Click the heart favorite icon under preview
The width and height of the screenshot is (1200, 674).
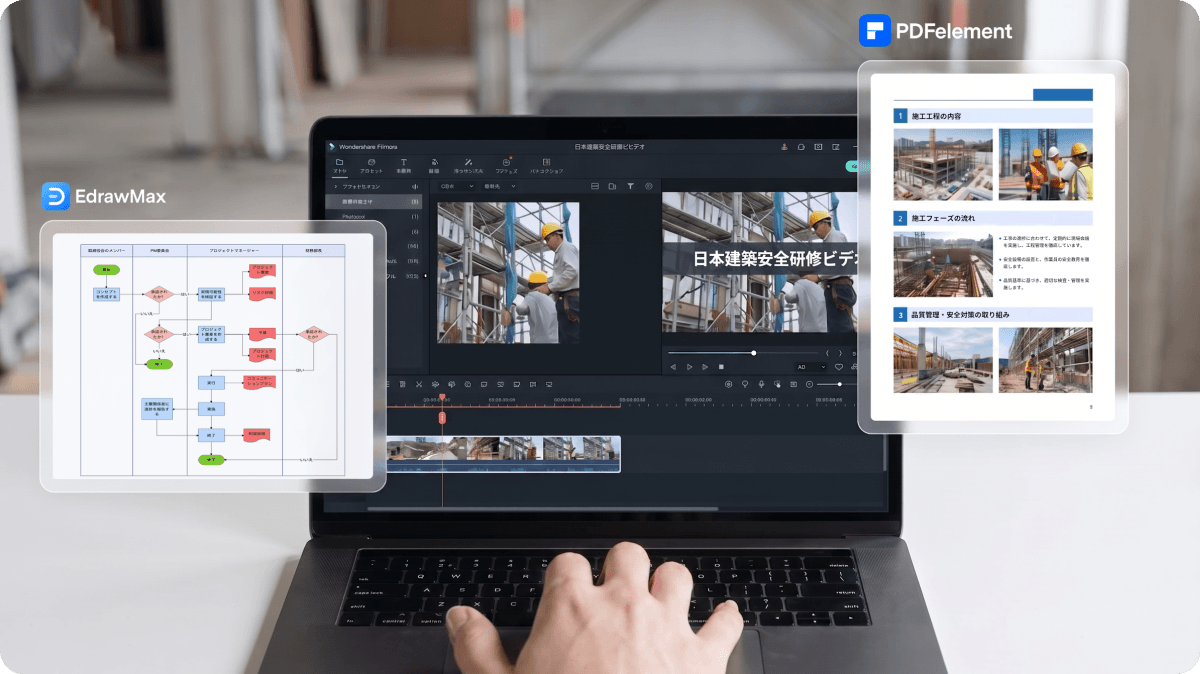(840, 367)
